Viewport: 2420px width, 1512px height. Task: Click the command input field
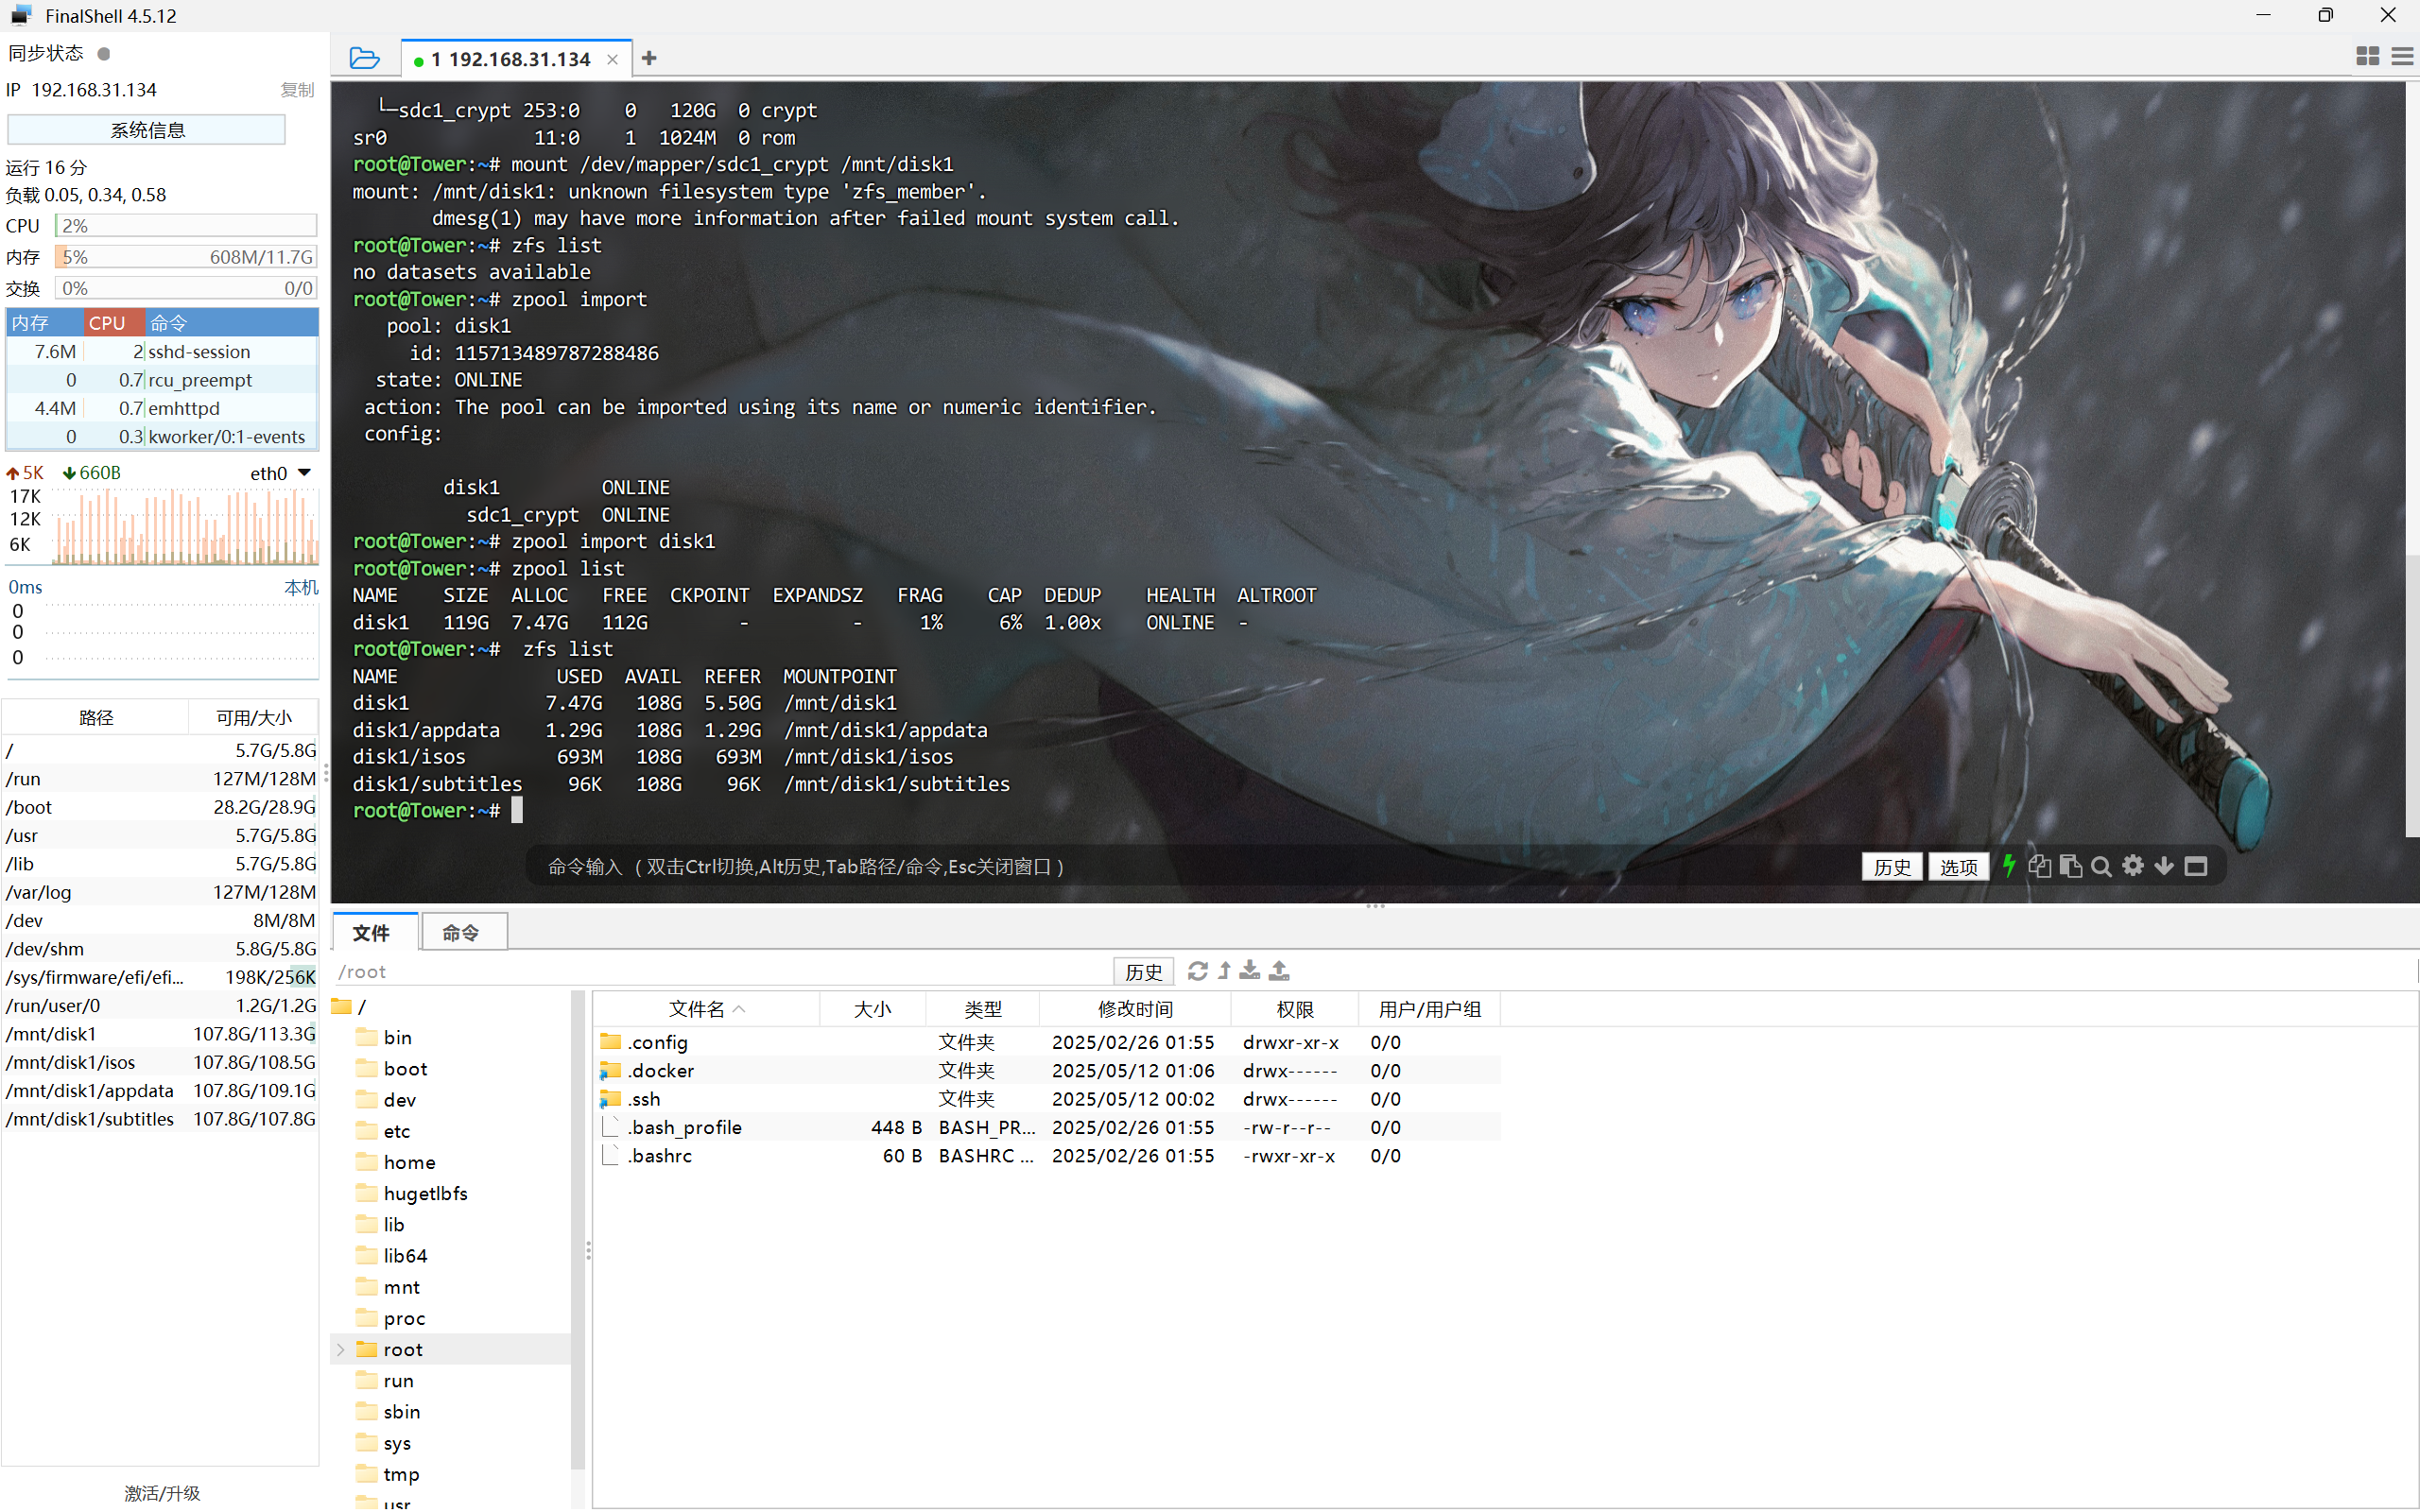(x=1190, y=866)
